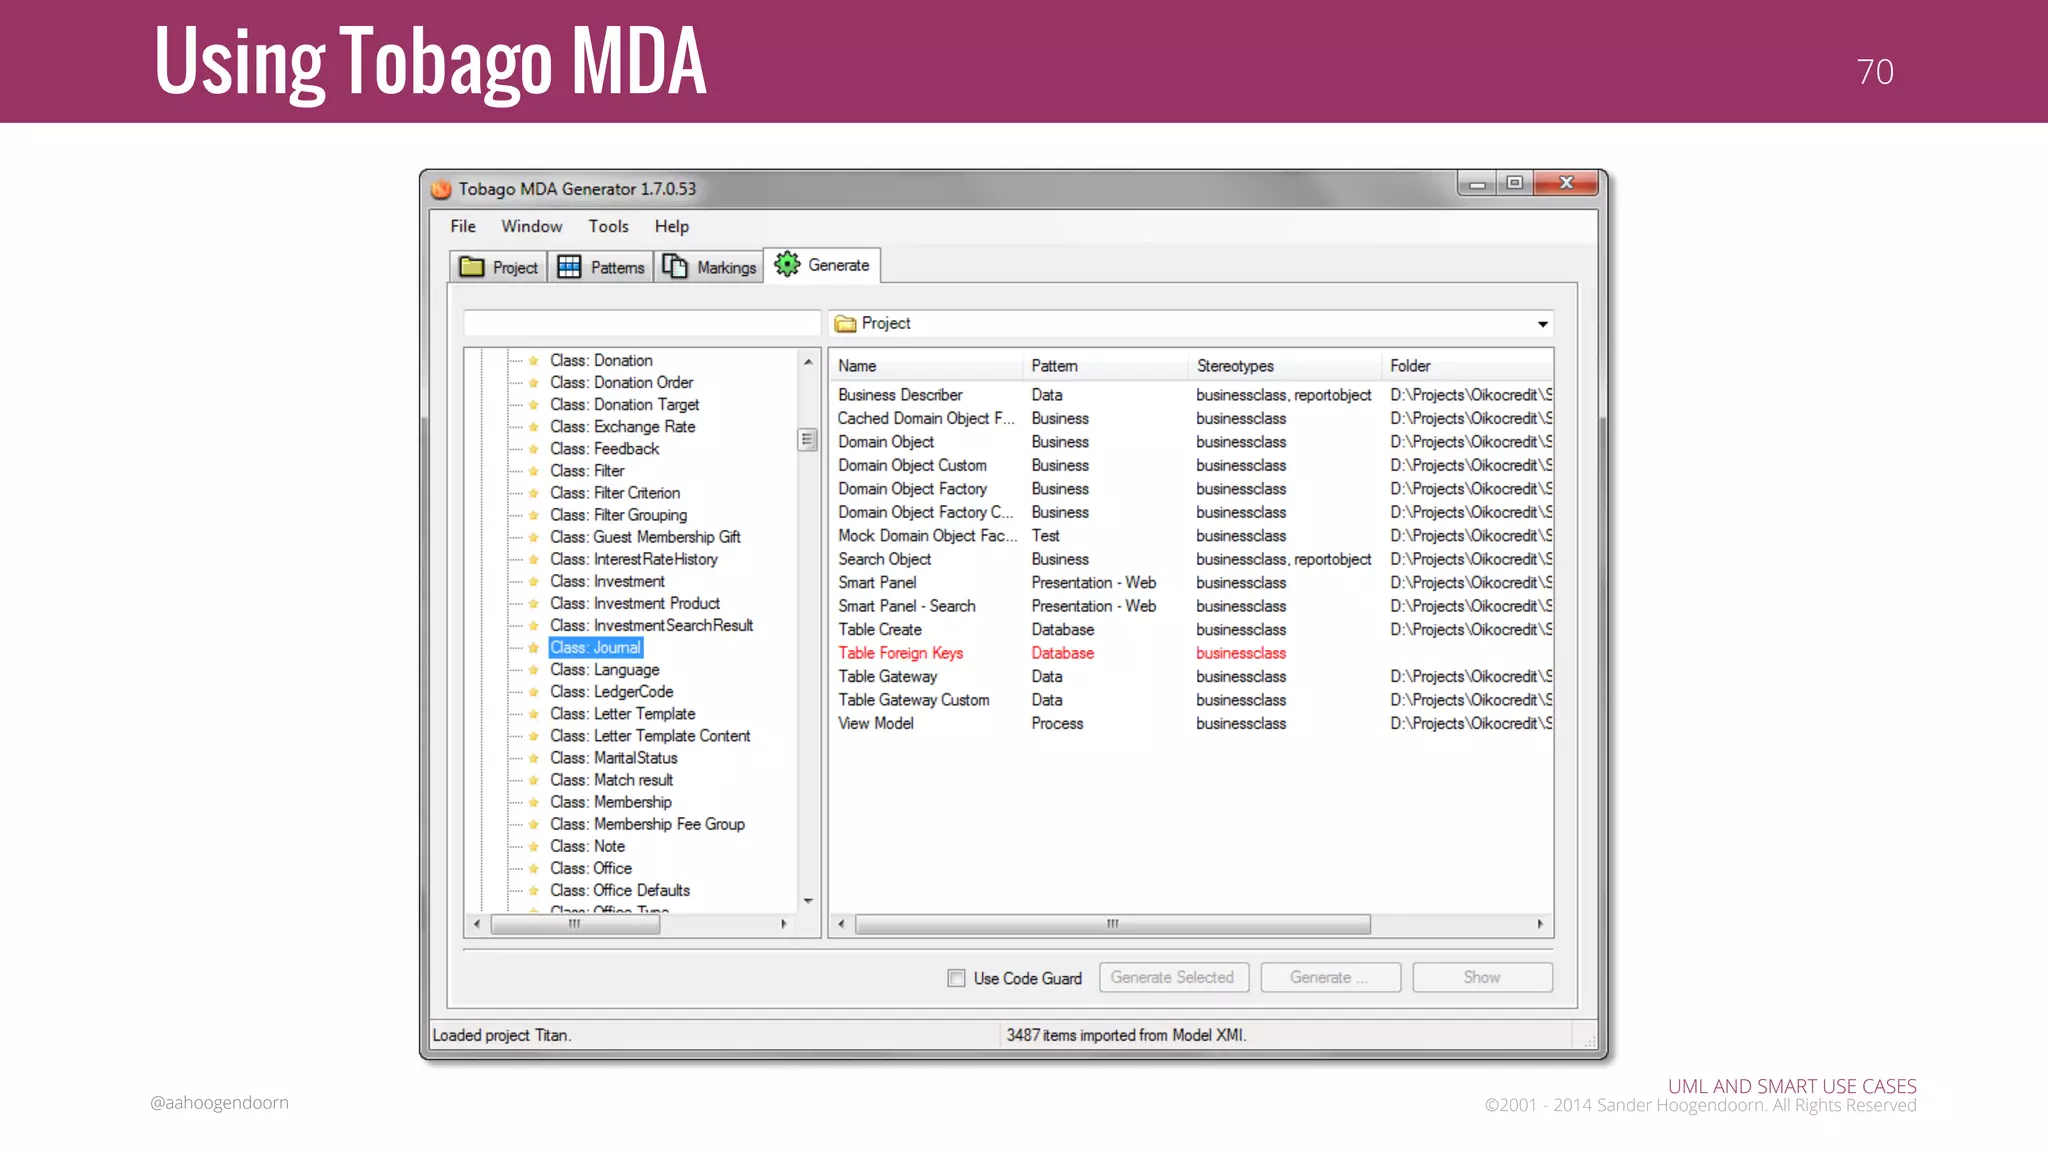
Task: Click the star icon beside Class: MaritalStatus
Action: (534, 759)
